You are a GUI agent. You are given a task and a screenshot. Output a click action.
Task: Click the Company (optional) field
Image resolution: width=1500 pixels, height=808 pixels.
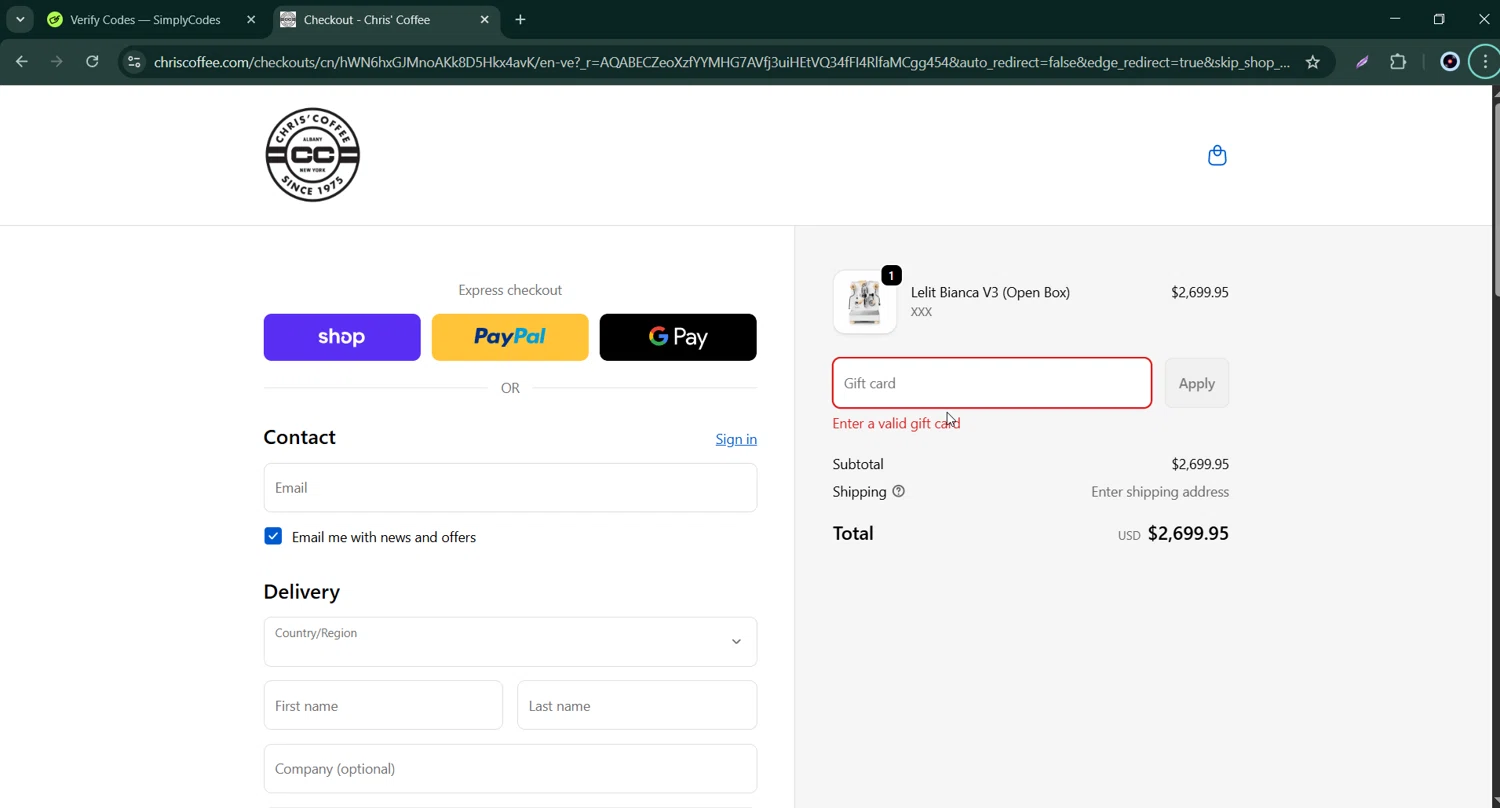point(510,768)
